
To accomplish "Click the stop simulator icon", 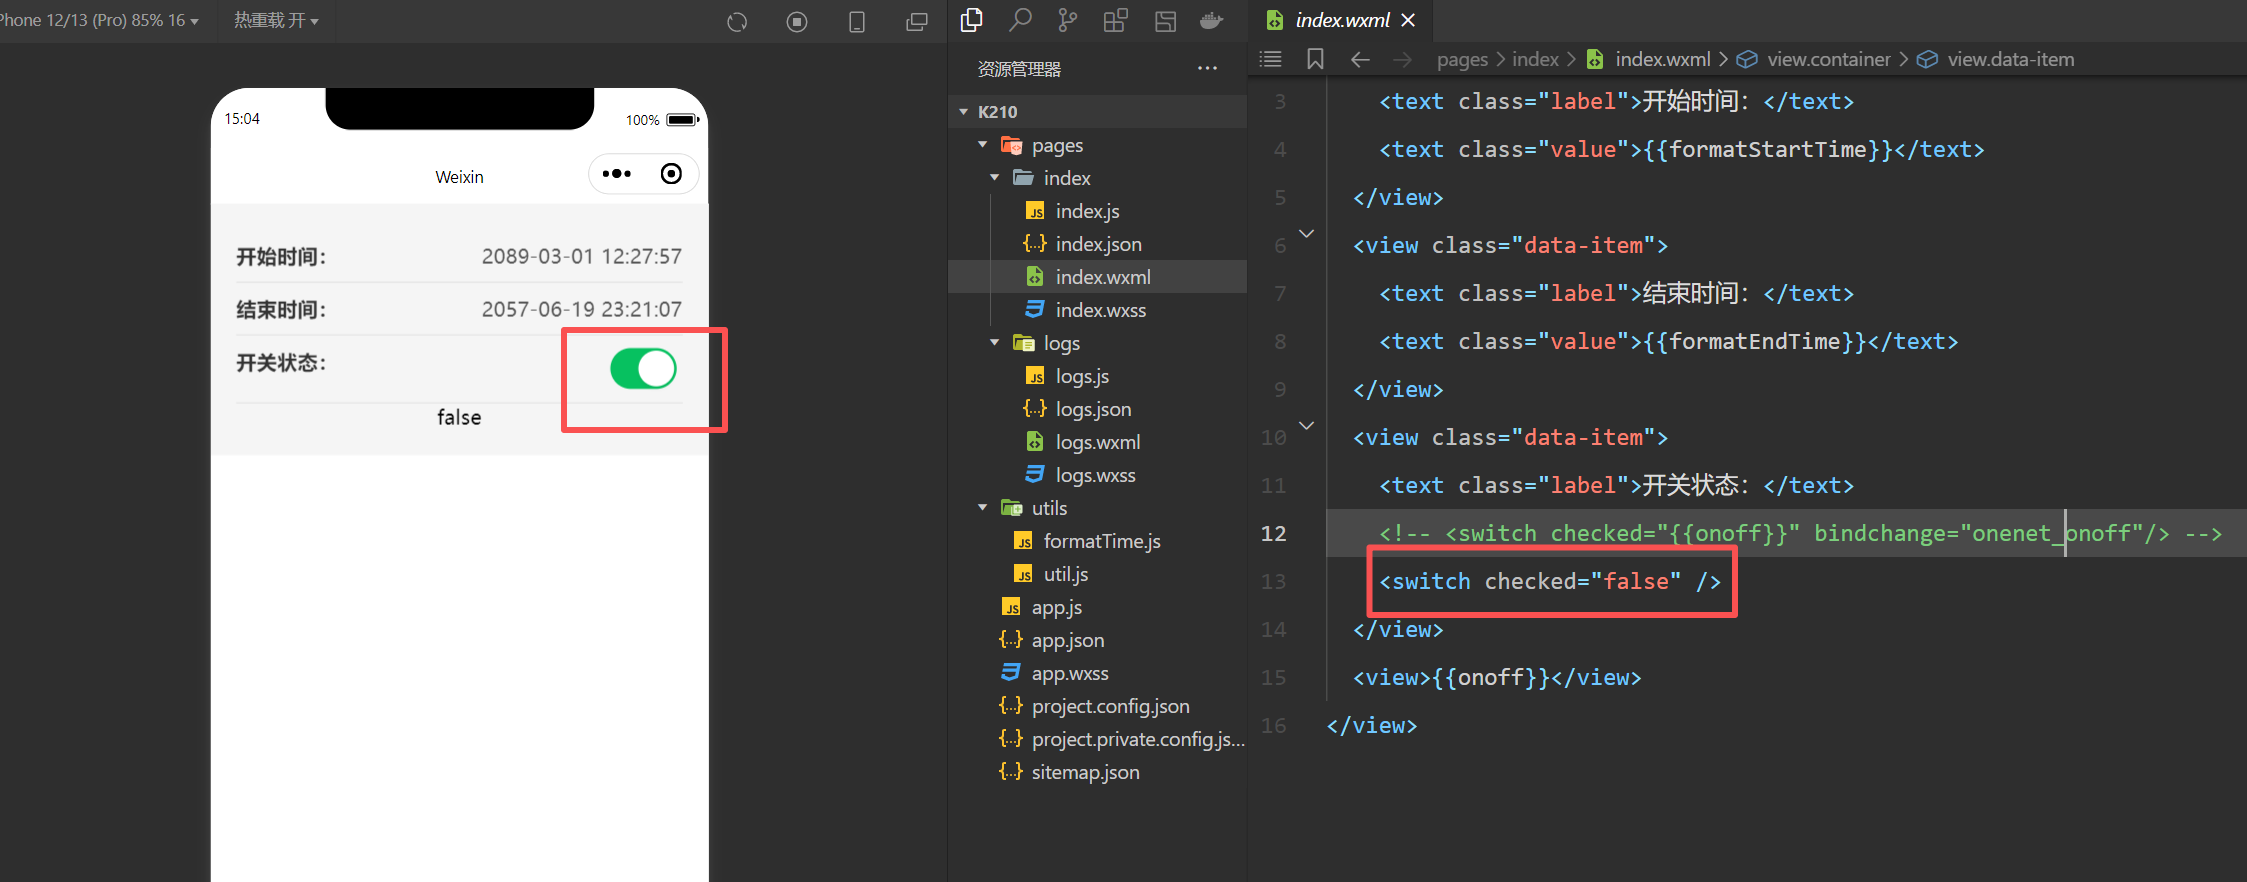I will [797, 22].
